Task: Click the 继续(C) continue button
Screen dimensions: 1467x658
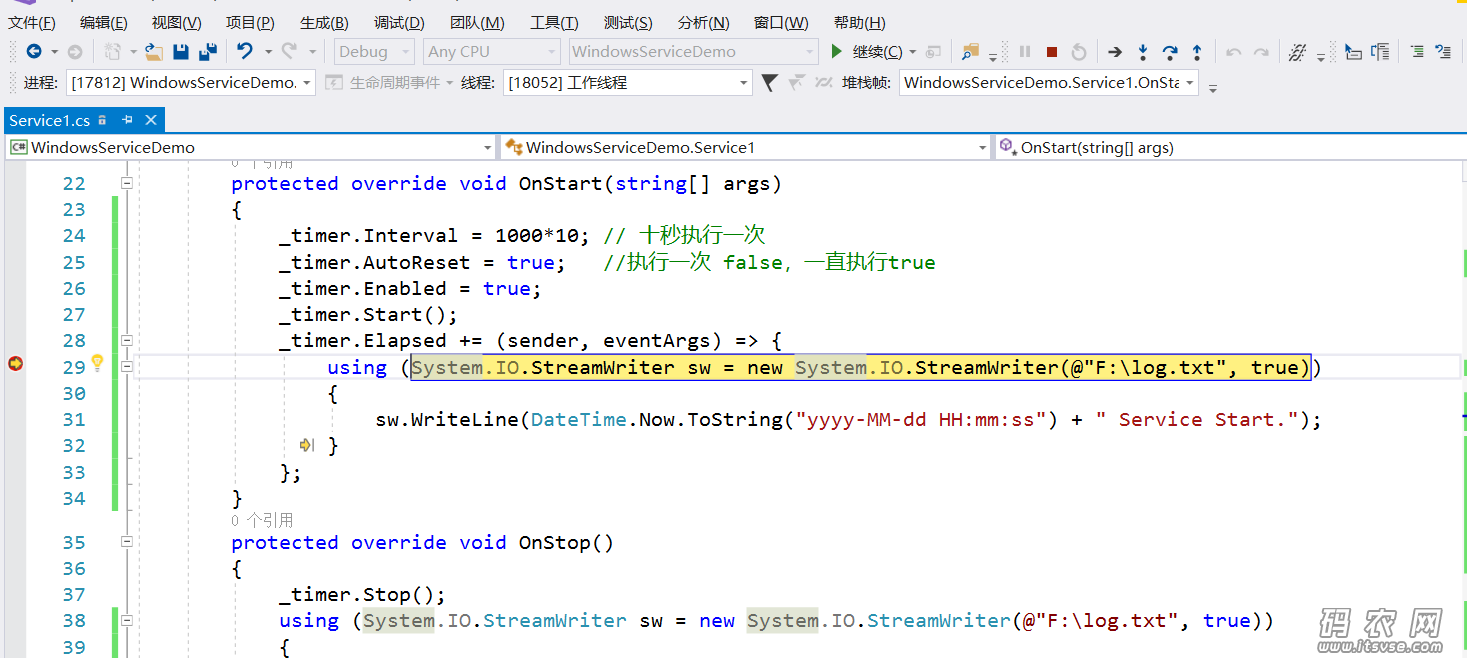Action: [x=866, y=51]
